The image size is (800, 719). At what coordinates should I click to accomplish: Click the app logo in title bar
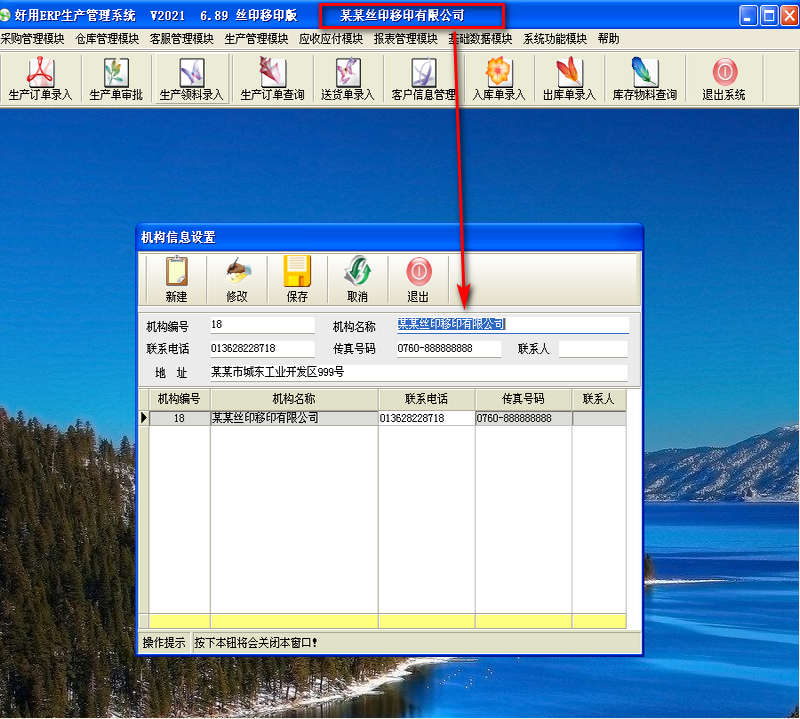(x=5, y=15)
